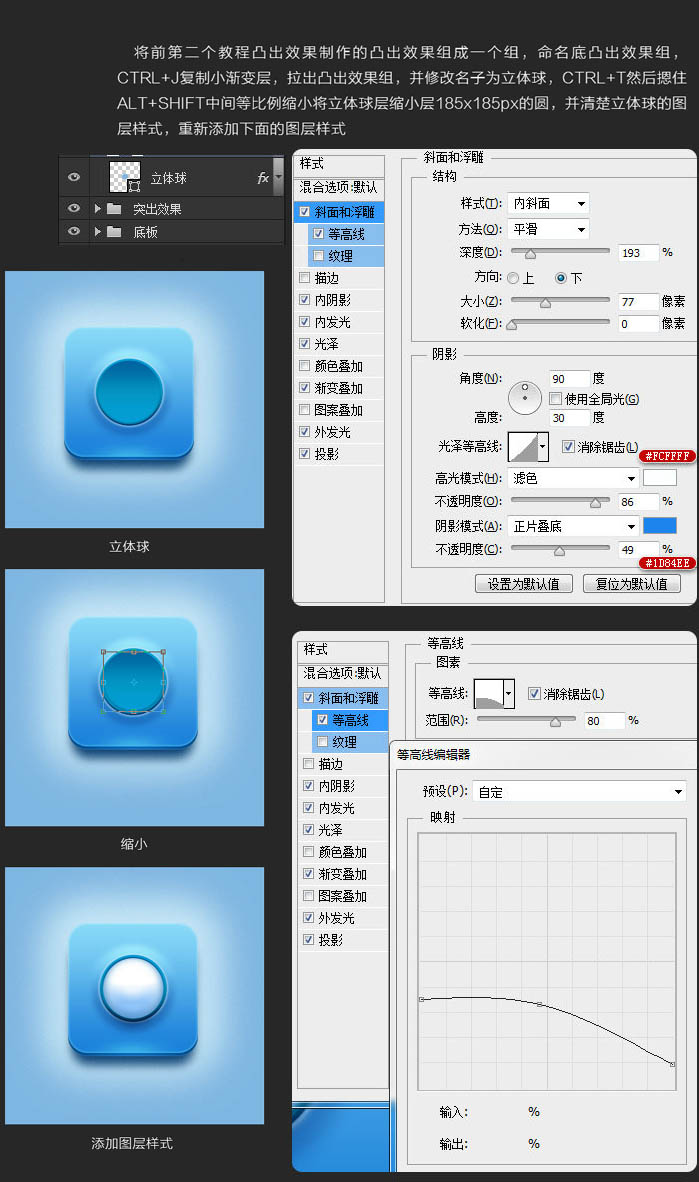Open the 等高线 contour preview in 图素 section
The height and width of the screenshot is (1182, 699).
point(489,693)
